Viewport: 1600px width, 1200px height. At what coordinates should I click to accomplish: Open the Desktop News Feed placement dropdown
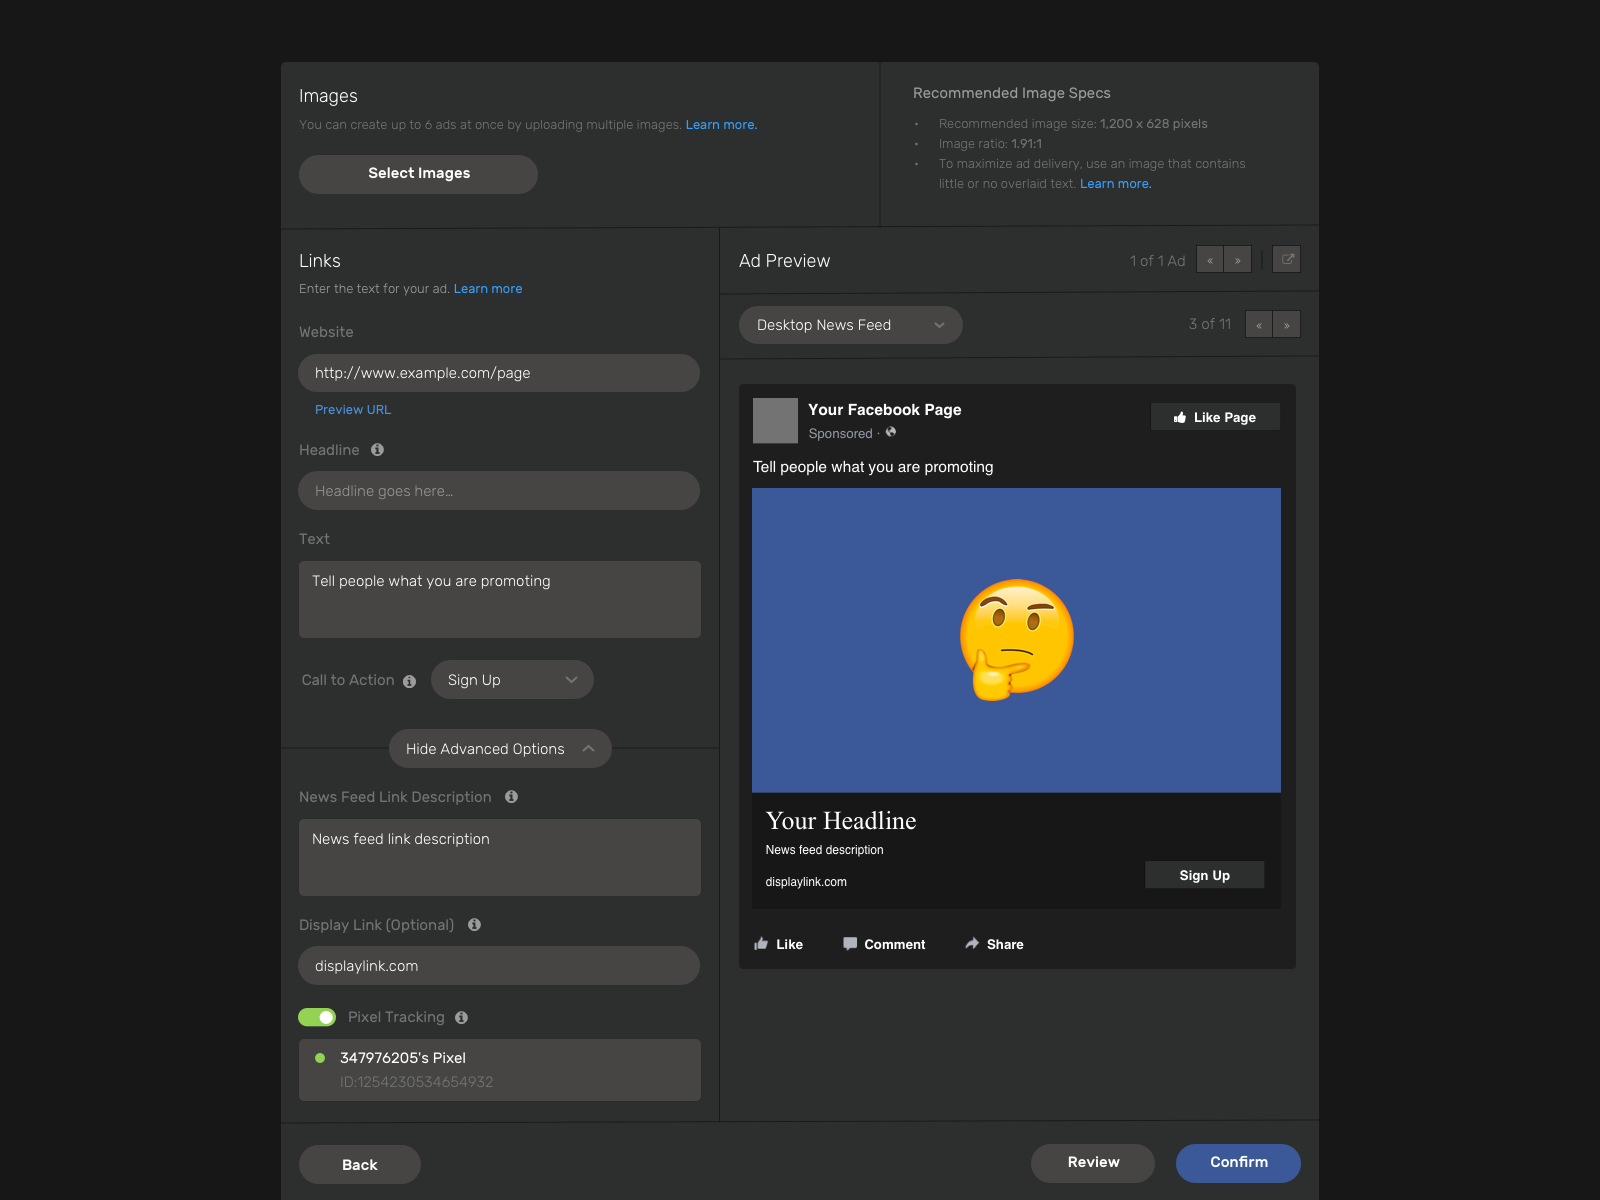[849, 324]
